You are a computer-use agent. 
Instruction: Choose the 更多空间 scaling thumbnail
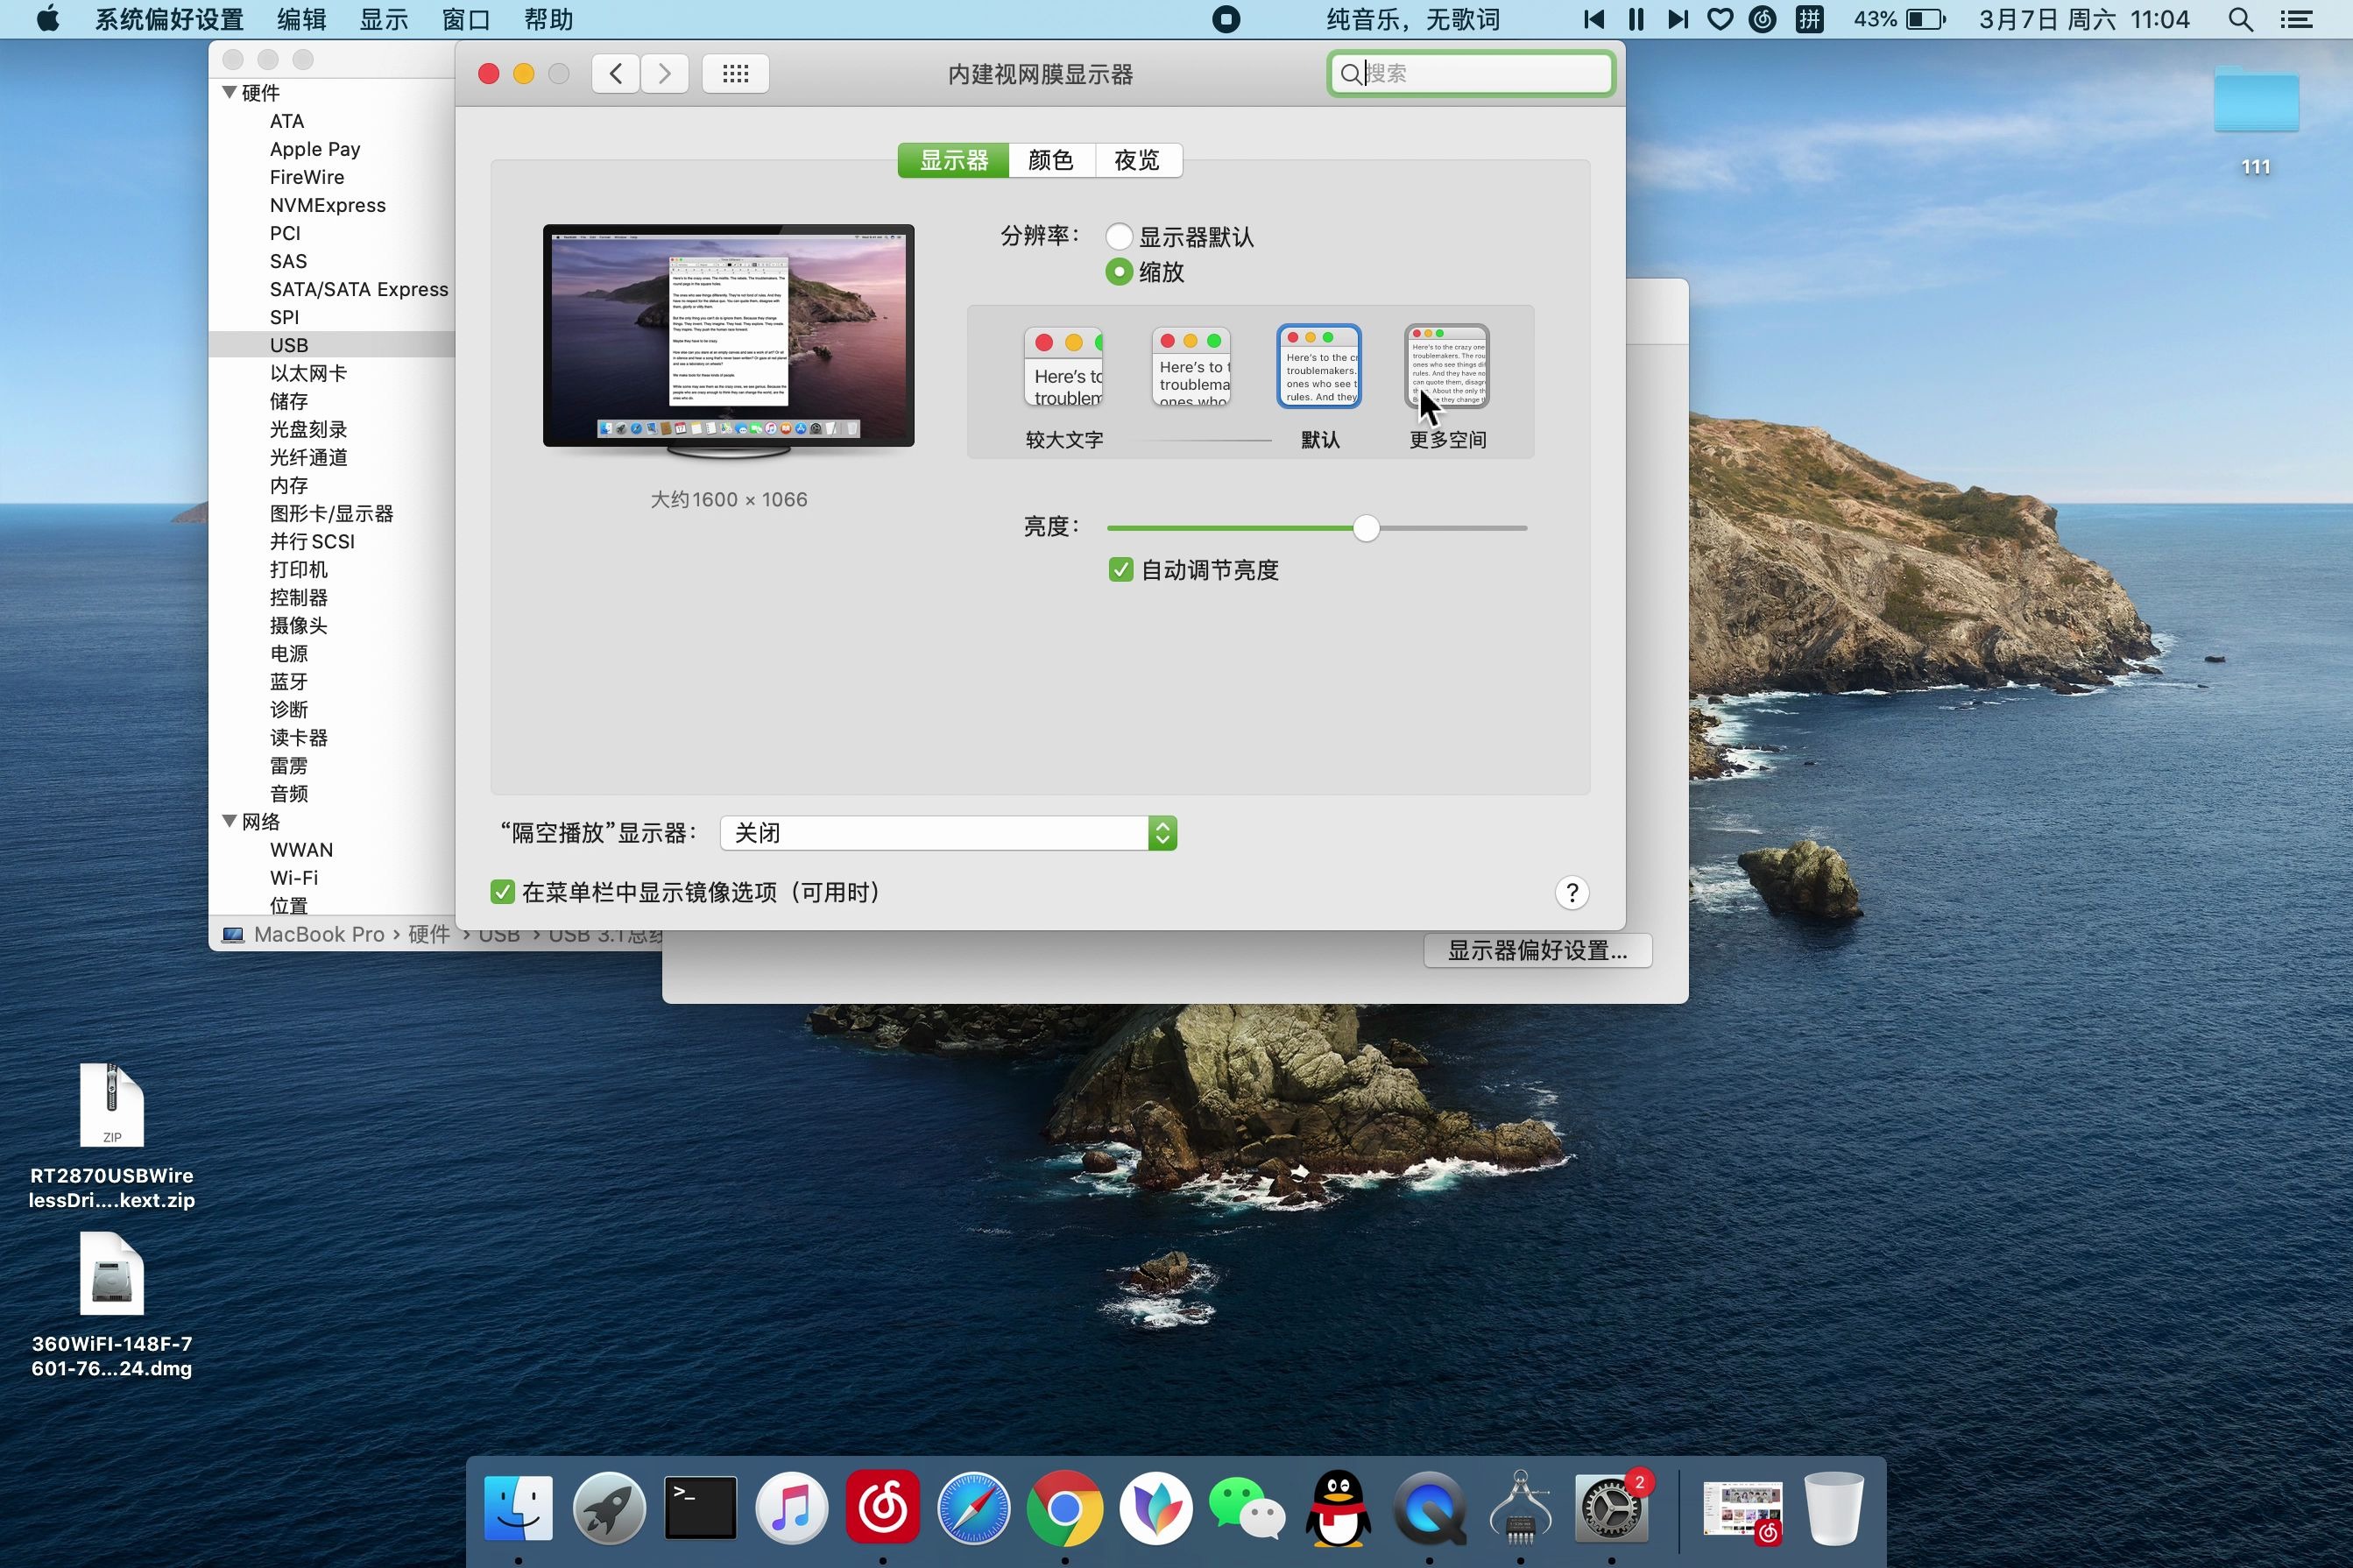[1447, 366]
